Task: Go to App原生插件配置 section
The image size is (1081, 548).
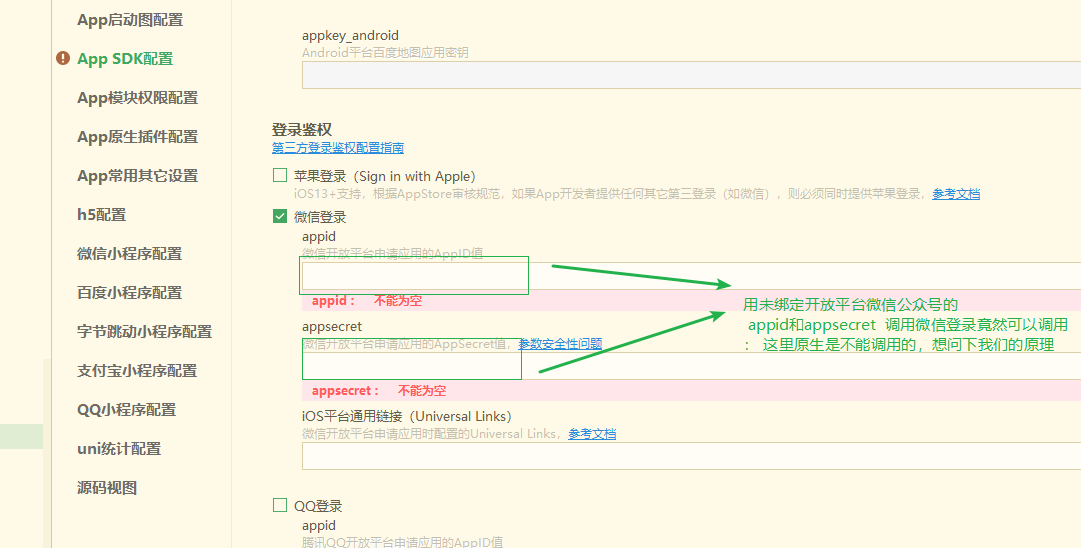Action: pyautogui.click(x=137, y=137)
